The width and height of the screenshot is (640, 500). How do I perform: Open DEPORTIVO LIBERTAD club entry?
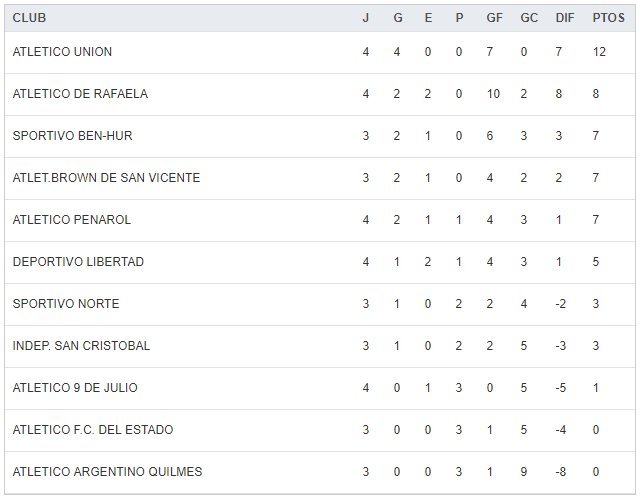(x=78, y=262)
